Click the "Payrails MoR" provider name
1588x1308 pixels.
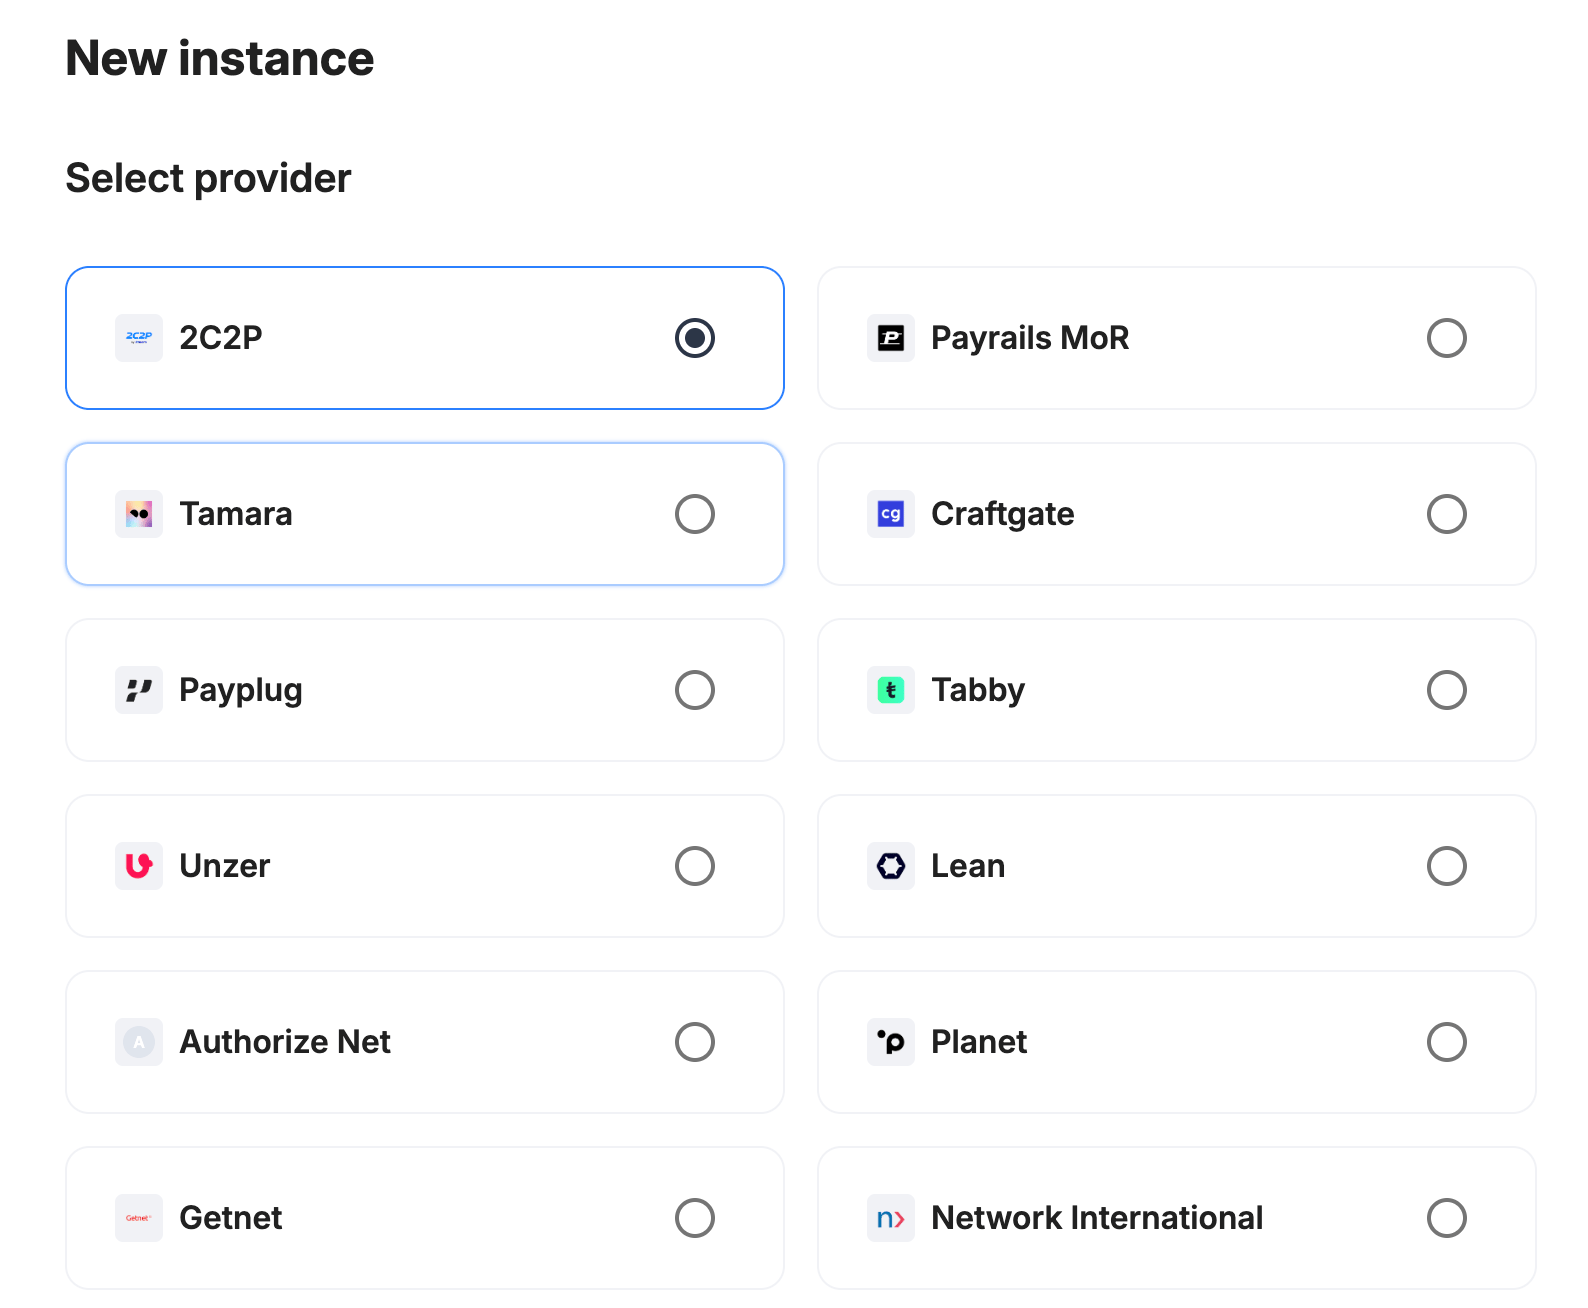pos(1030,338)
